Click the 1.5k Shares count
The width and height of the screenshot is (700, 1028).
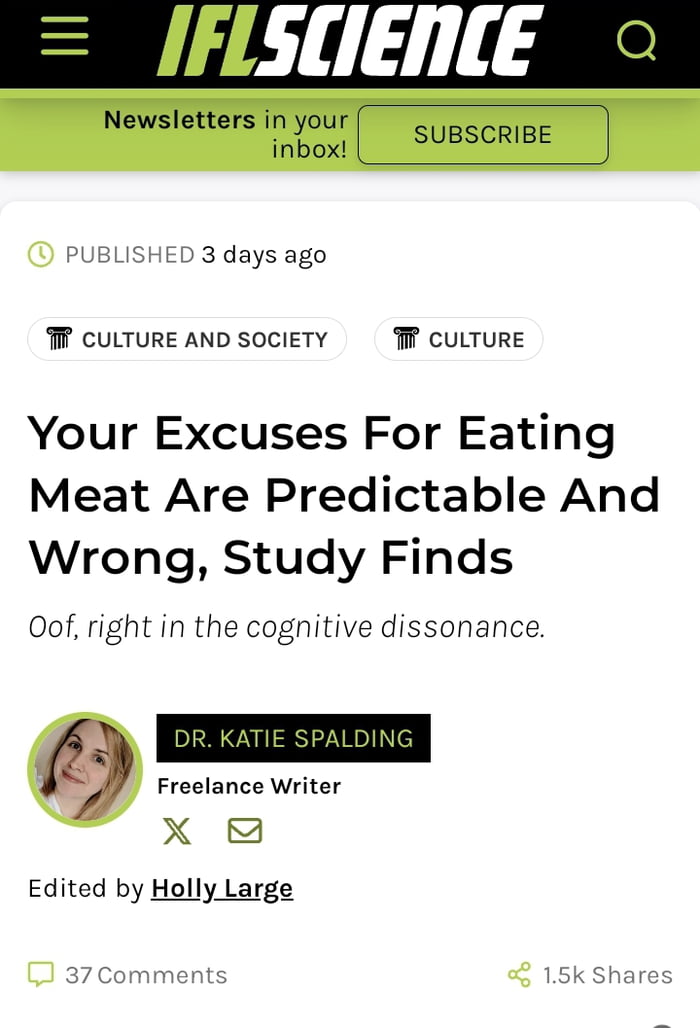point(607,975)
